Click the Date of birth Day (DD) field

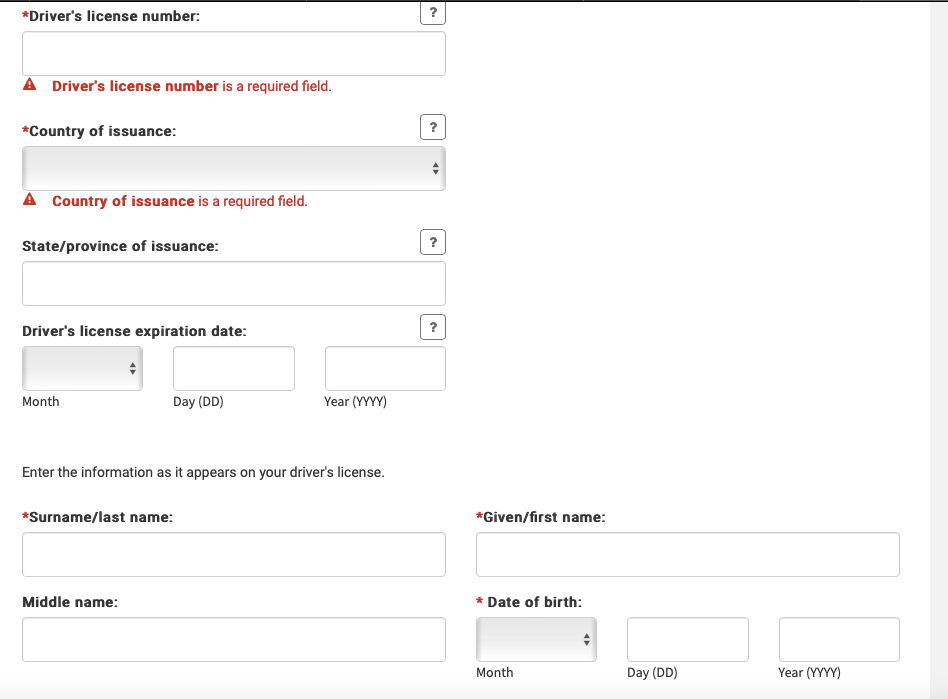(x=687, y=639)
